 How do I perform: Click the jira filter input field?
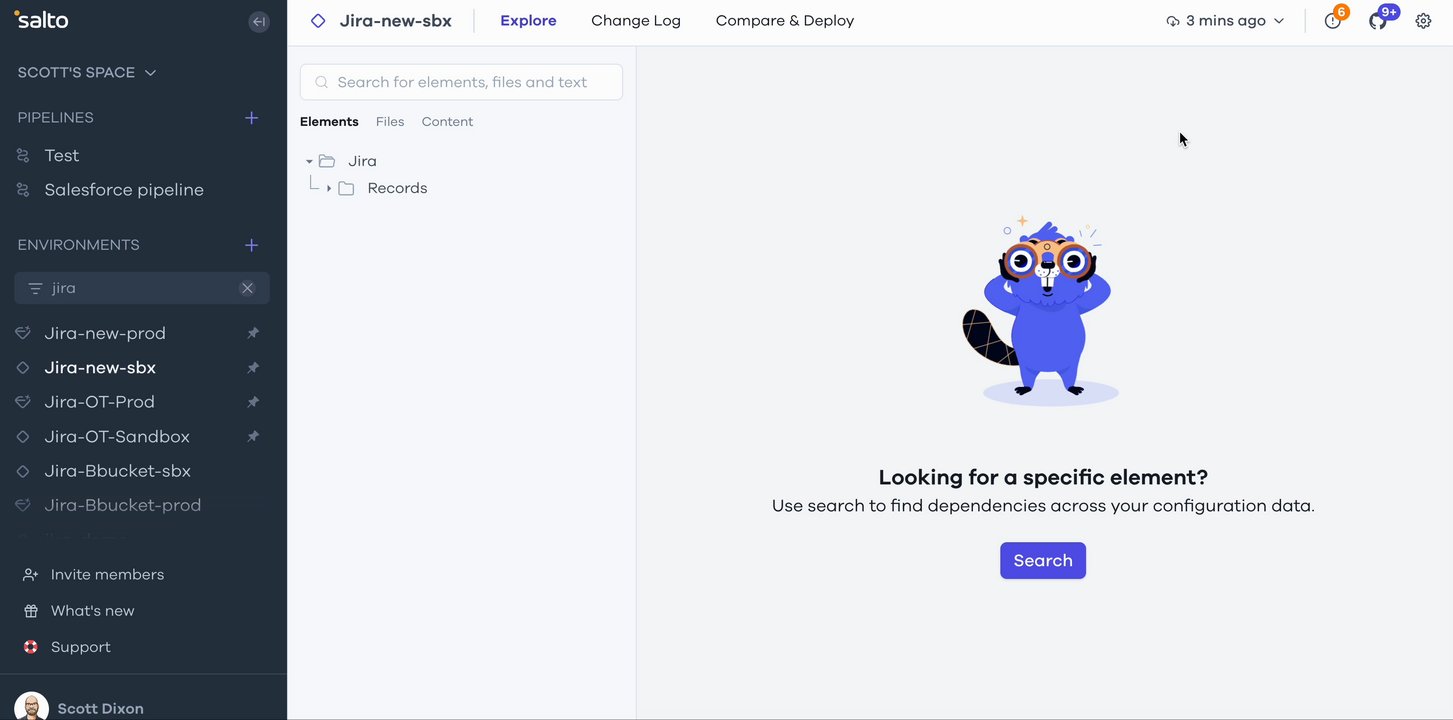point(142,288)
